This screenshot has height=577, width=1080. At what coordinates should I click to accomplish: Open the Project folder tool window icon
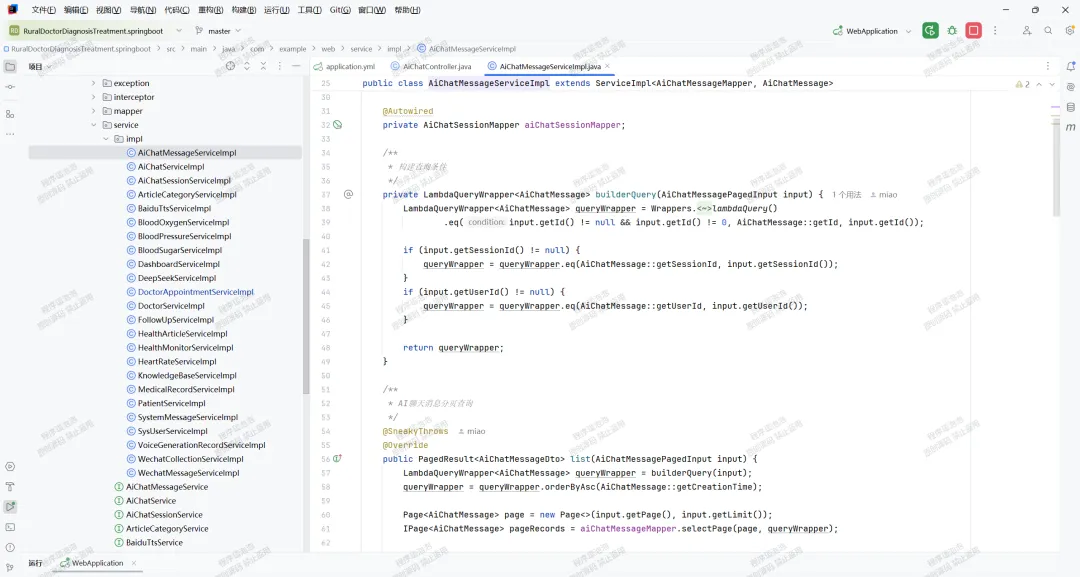(10, 67)
